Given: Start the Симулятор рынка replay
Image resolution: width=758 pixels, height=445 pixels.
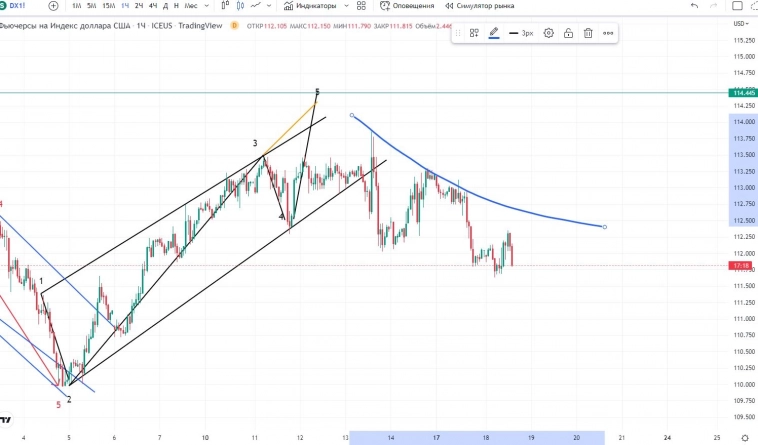Looking at the screenshot, I should 480,6.
